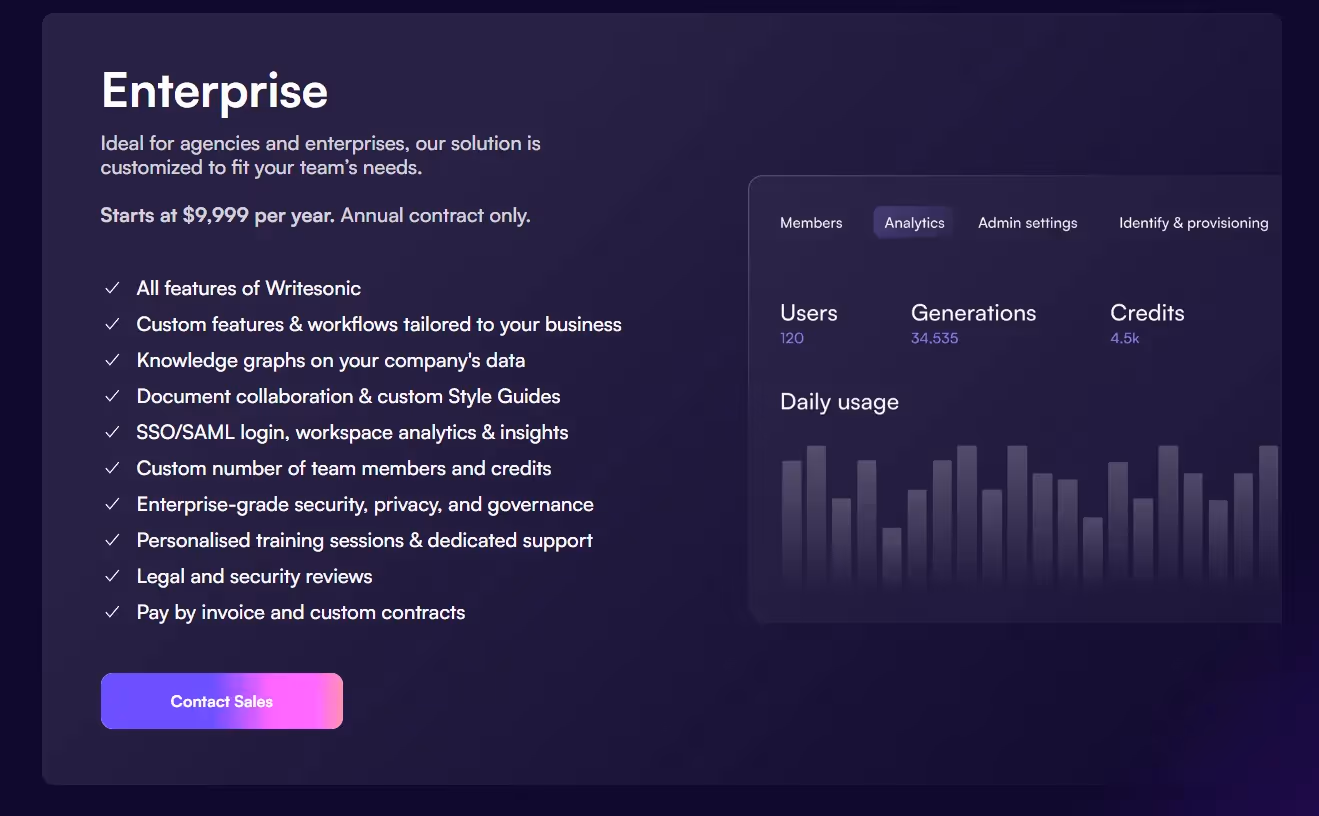Click Pay by invoice and custom contracts

[301, 612]
